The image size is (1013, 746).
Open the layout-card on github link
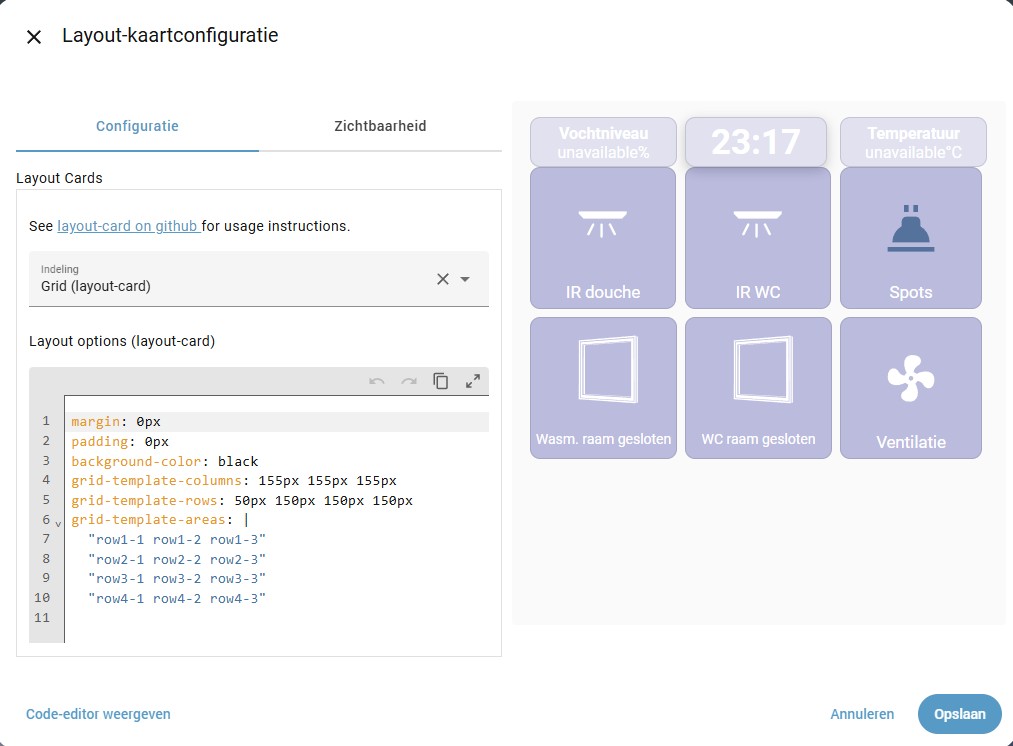click(128, 226)
